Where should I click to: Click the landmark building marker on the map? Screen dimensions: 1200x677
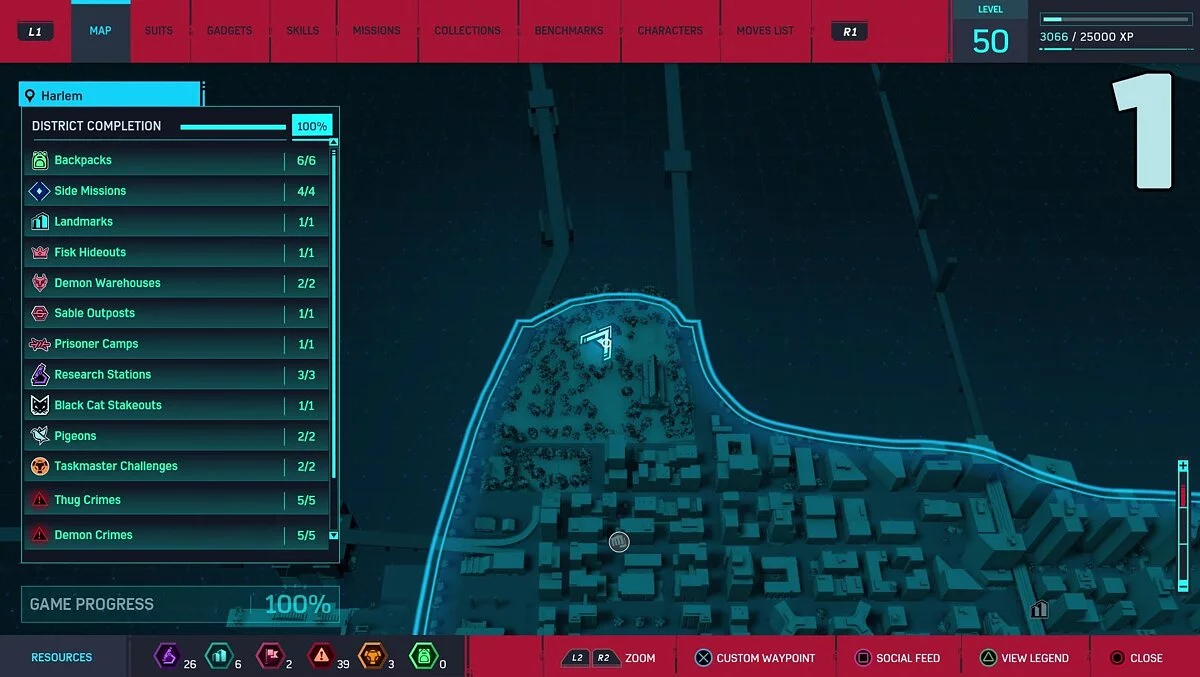click(1040, 608)
